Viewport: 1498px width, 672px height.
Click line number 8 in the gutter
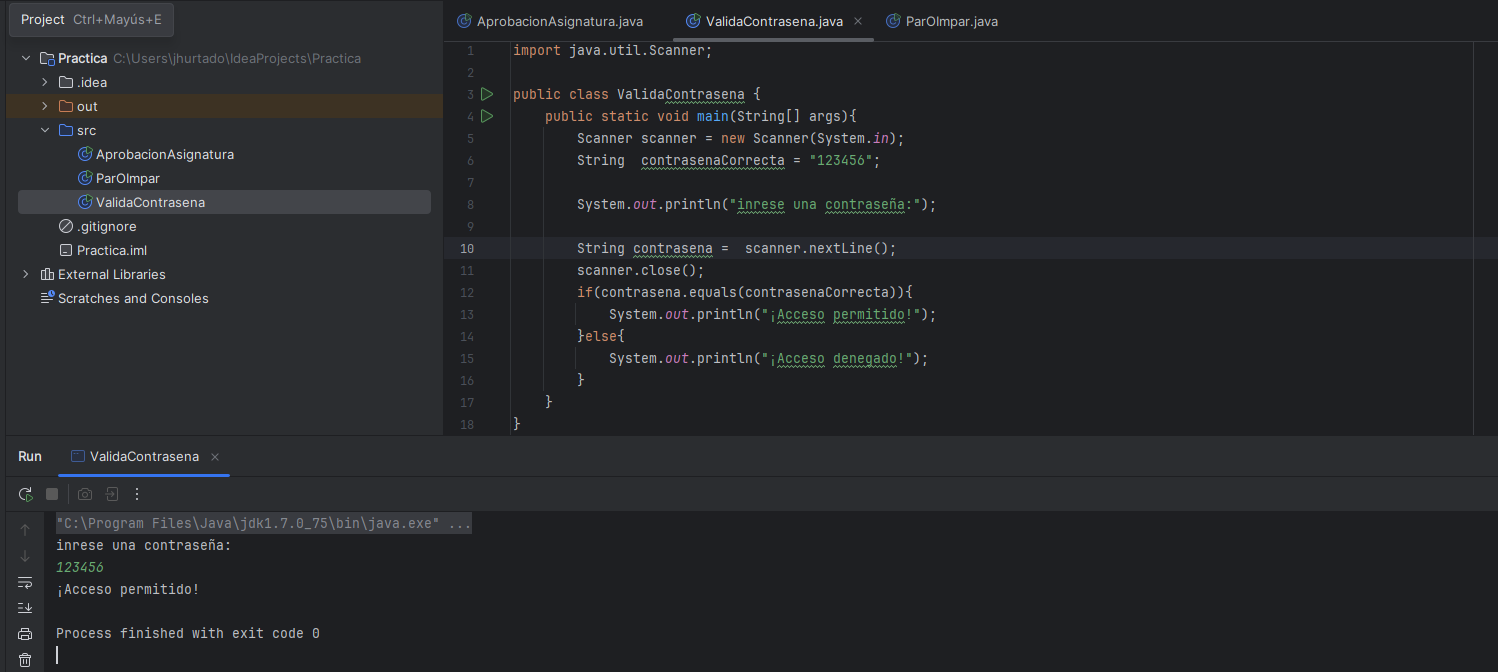[470, 204]
